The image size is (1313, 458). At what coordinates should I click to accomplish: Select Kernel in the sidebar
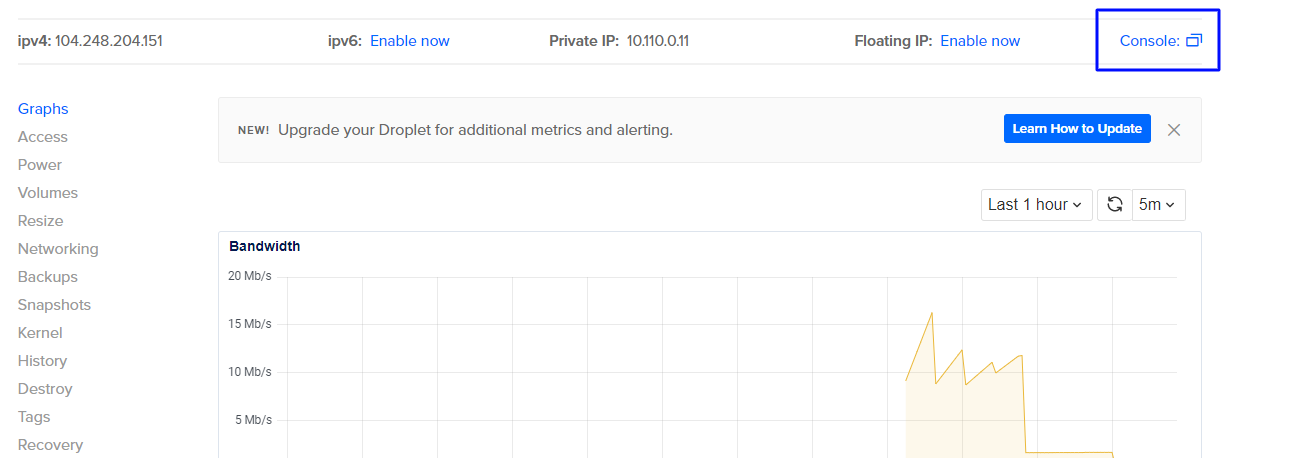click(40, 333)
